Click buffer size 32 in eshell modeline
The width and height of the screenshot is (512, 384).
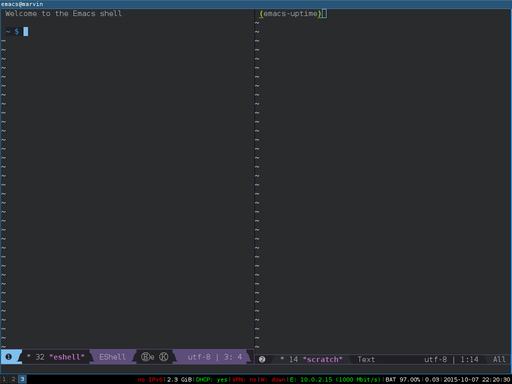40,357
